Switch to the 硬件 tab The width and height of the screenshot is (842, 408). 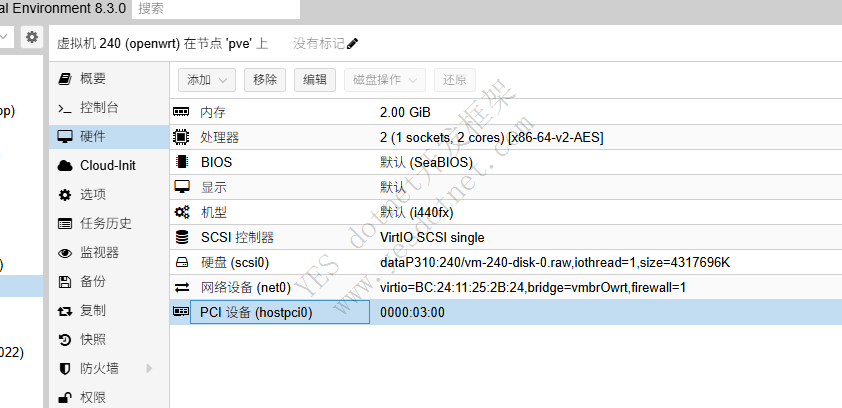pyautogui.click(x=109, y=137)
